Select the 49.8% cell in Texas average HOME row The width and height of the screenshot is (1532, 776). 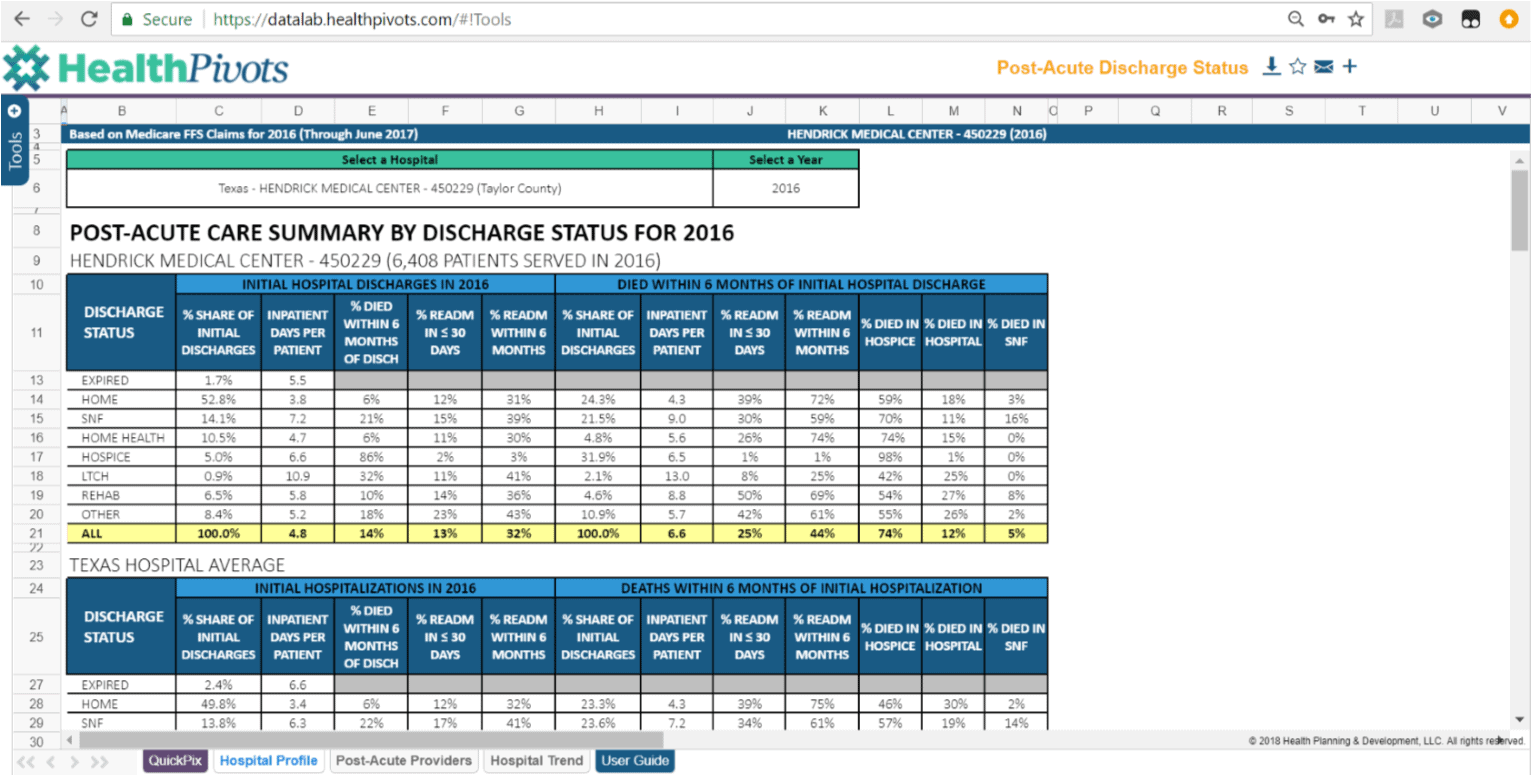(219, 704)
